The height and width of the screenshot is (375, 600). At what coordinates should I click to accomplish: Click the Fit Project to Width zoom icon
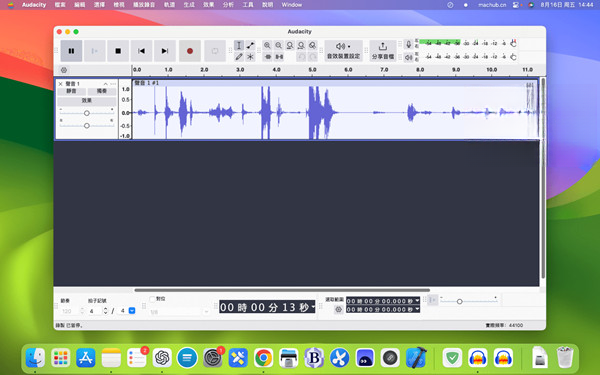[301, 46]
